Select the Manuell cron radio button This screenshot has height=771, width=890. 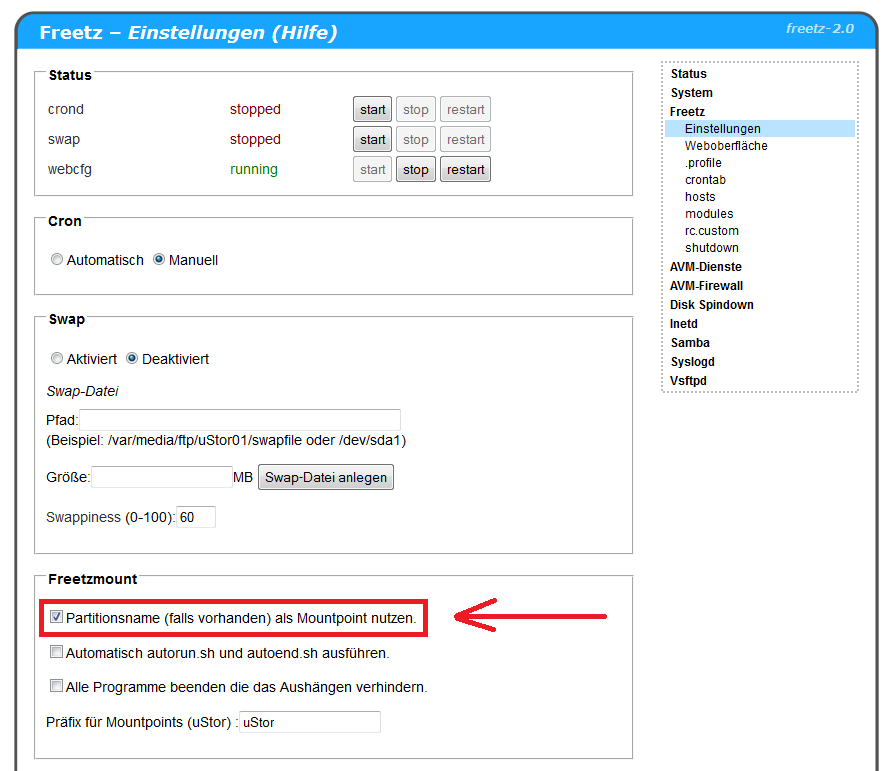[x=159, y=260]
